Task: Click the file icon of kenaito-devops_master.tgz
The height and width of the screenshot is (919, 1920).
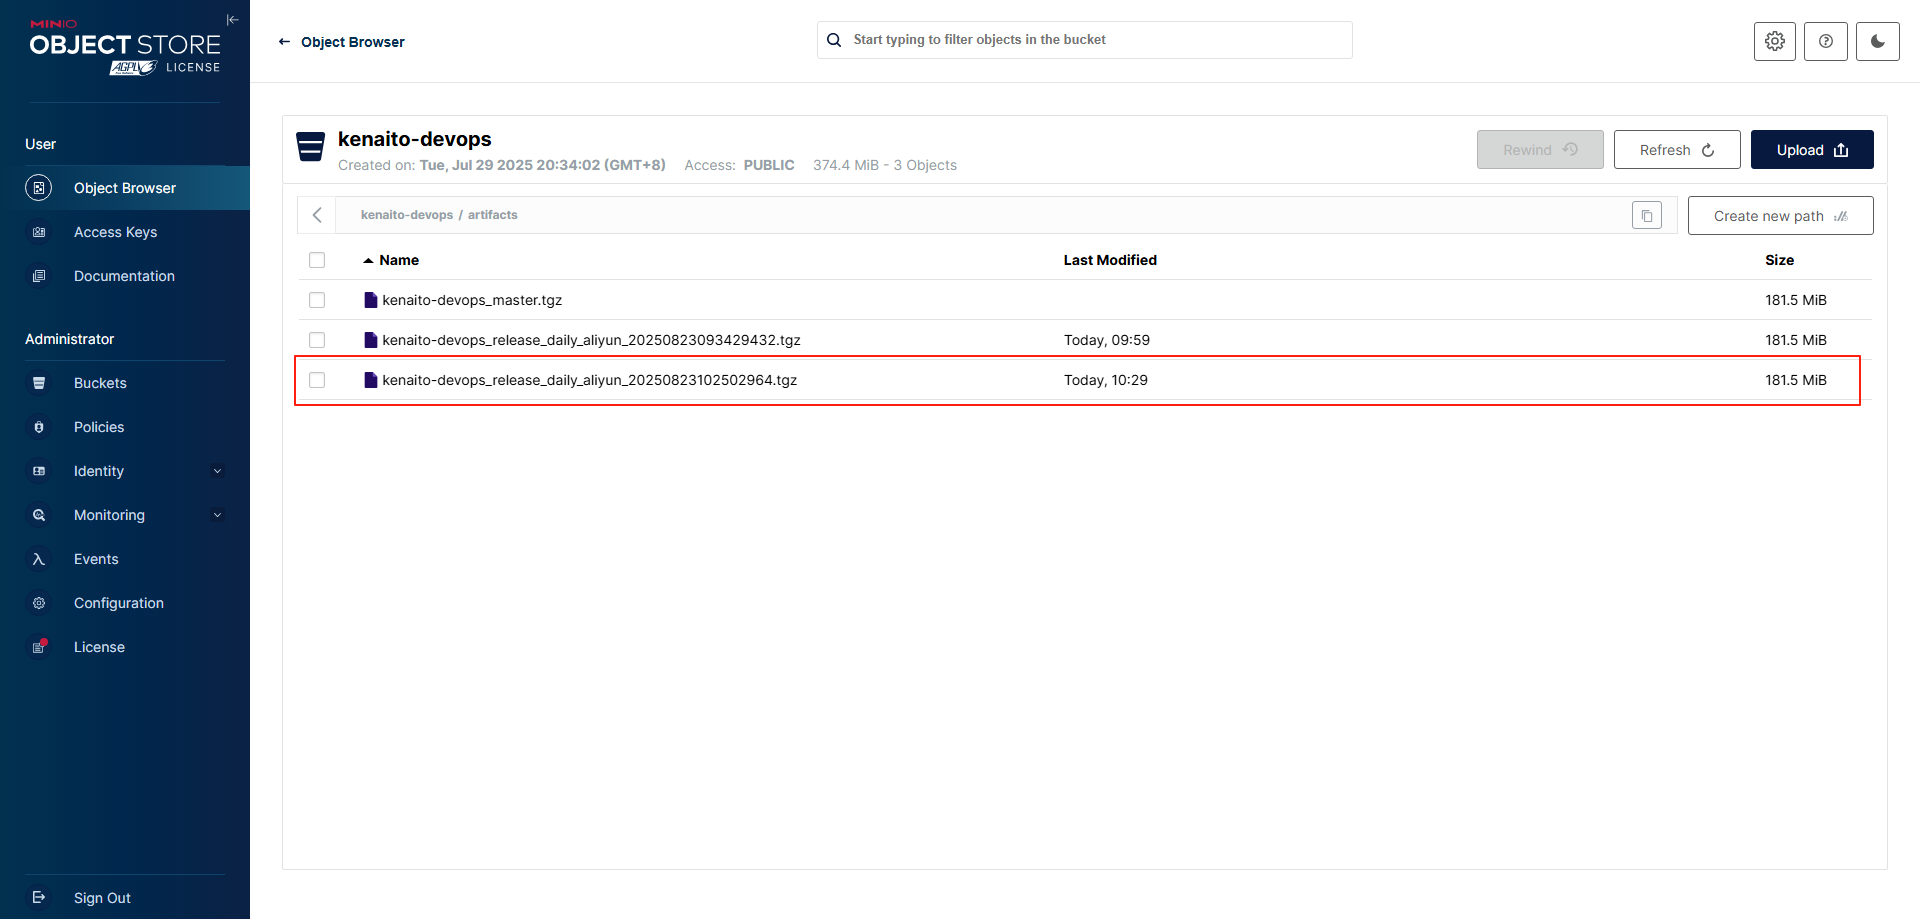Action: tap(371, 300)
